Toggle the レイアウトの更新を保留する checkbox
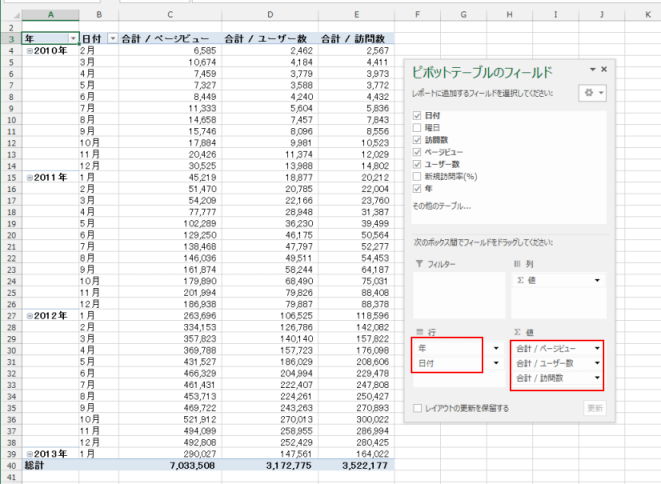Viewport: 661px width, 484px height. (x=417, y=408)
